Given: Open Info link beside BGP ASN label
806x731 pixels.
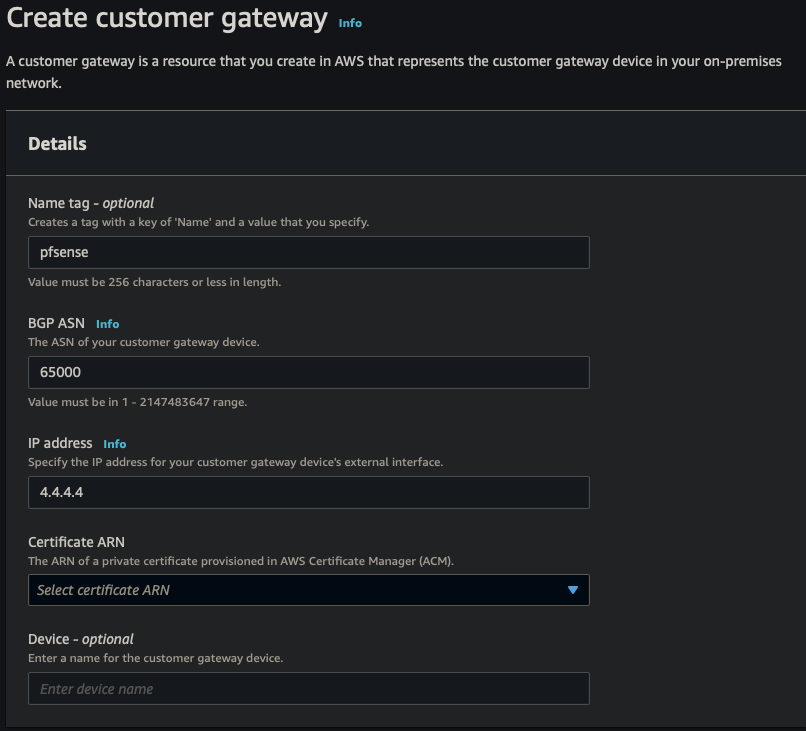Looking at the screenshot, I should coord(107,323).
